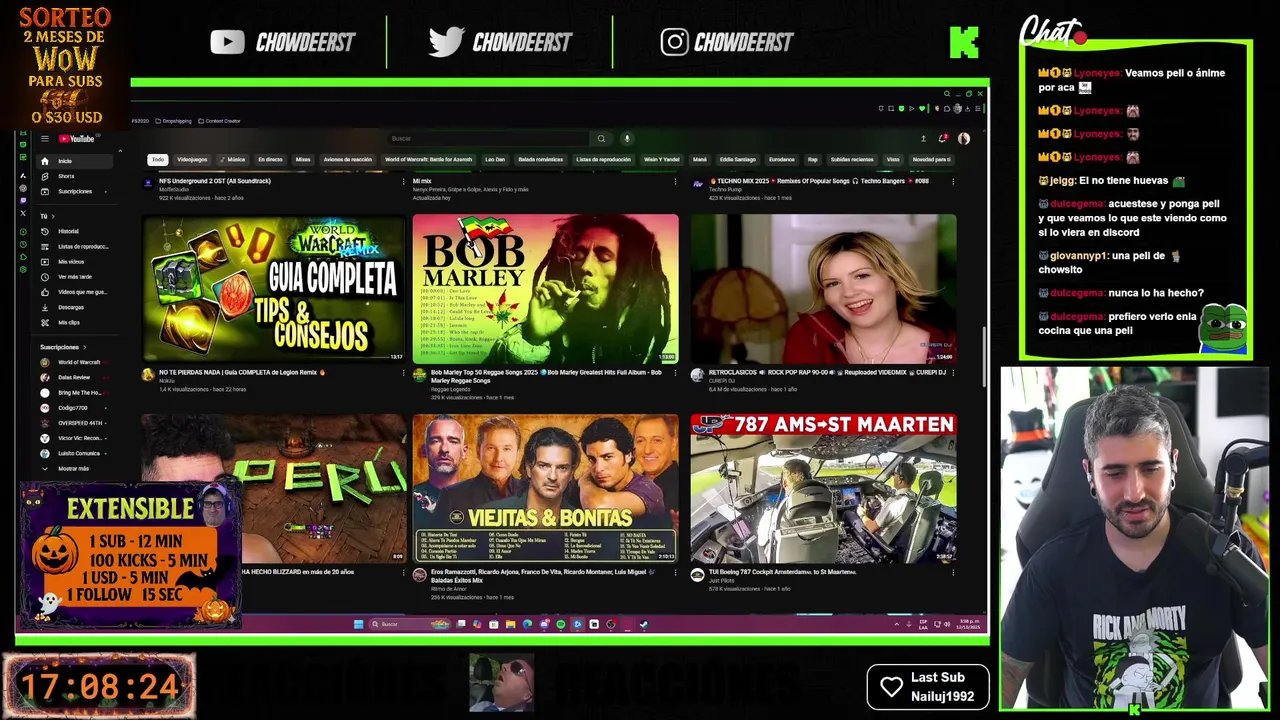Open Codigo7700 subscription channel
Screen dimensions: 1280x720
pyautogui.click(x=74, y=408)
